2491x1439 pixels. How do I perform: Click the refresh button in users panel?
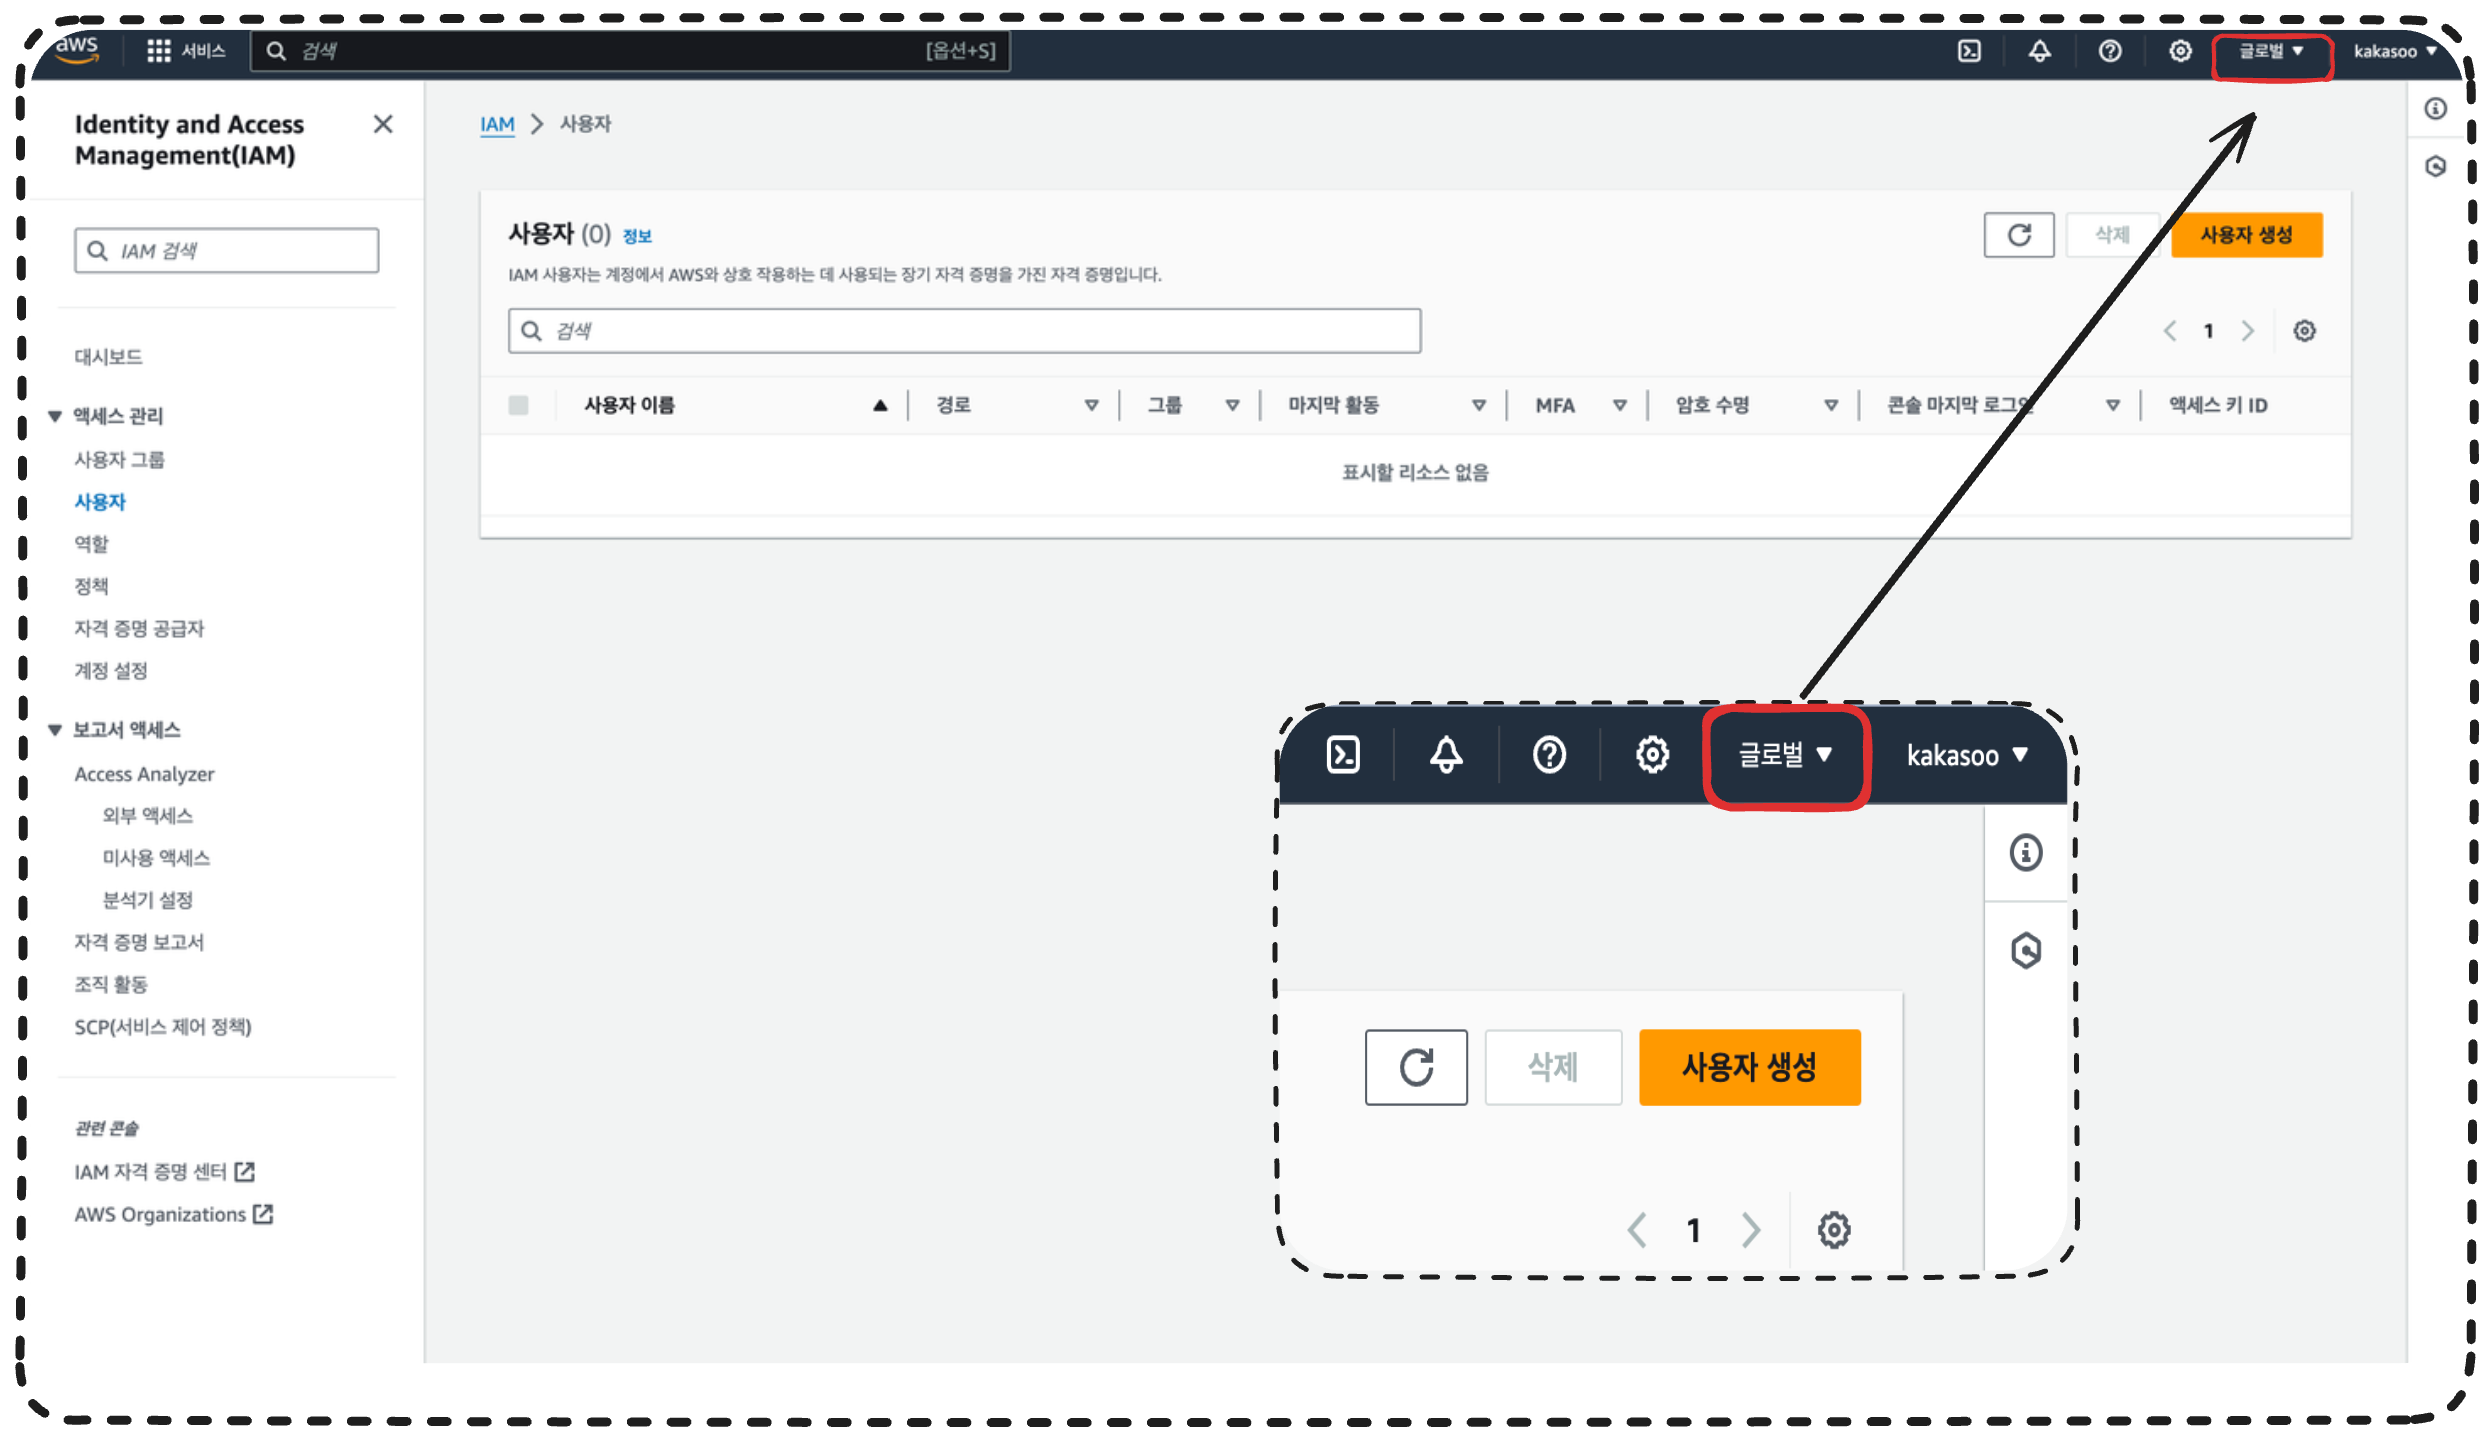(x=2018, y=235)
